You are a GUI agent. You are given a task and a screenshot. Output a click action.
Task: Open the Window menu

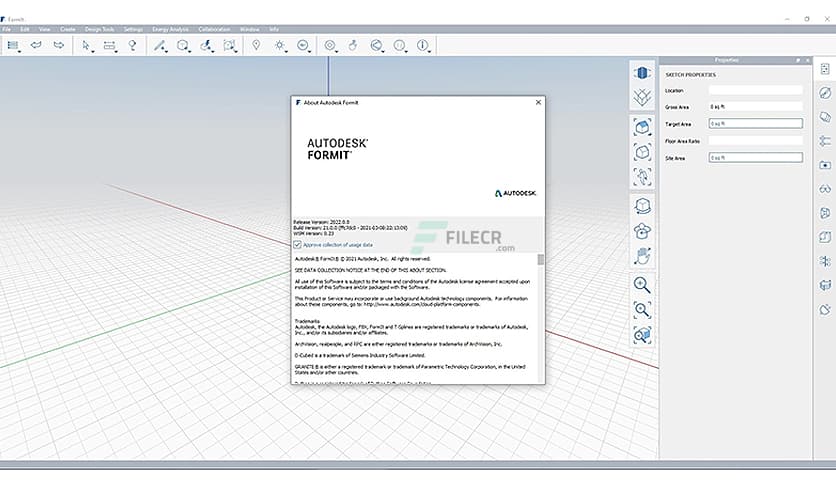point(250,29)
